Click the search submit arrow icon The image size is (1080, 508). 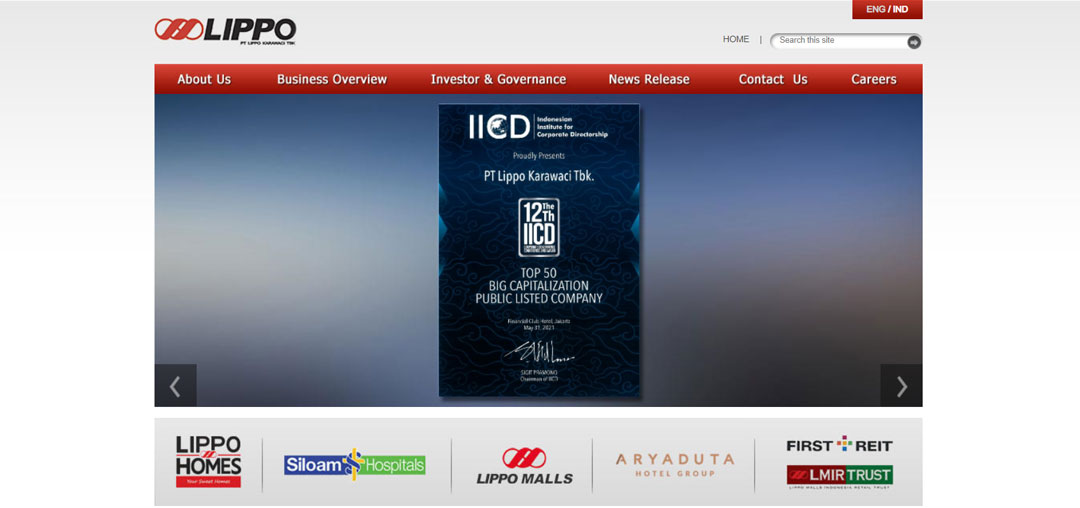(913, 42)
